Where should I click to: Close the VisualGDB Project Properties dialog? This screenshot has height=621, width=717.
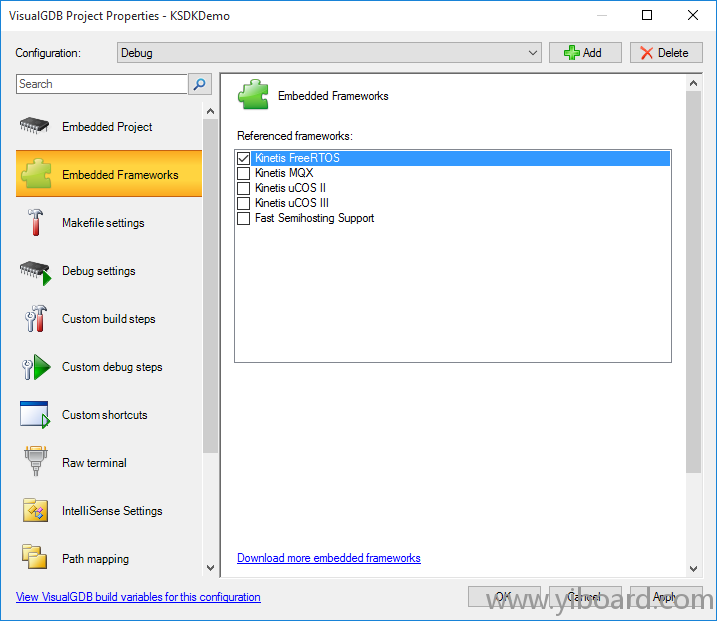coord(693,15)
